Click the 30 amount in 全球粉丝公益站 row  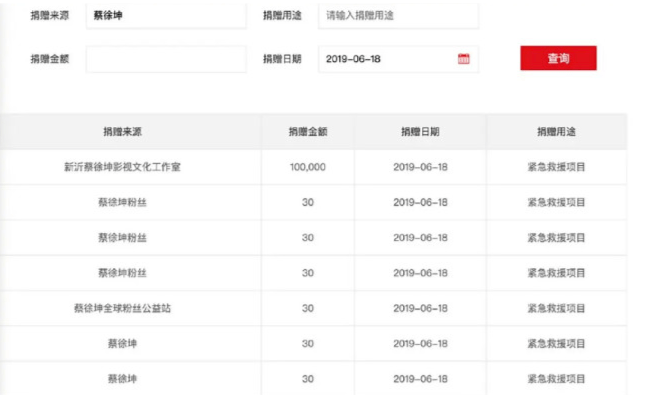click(308, 308)
